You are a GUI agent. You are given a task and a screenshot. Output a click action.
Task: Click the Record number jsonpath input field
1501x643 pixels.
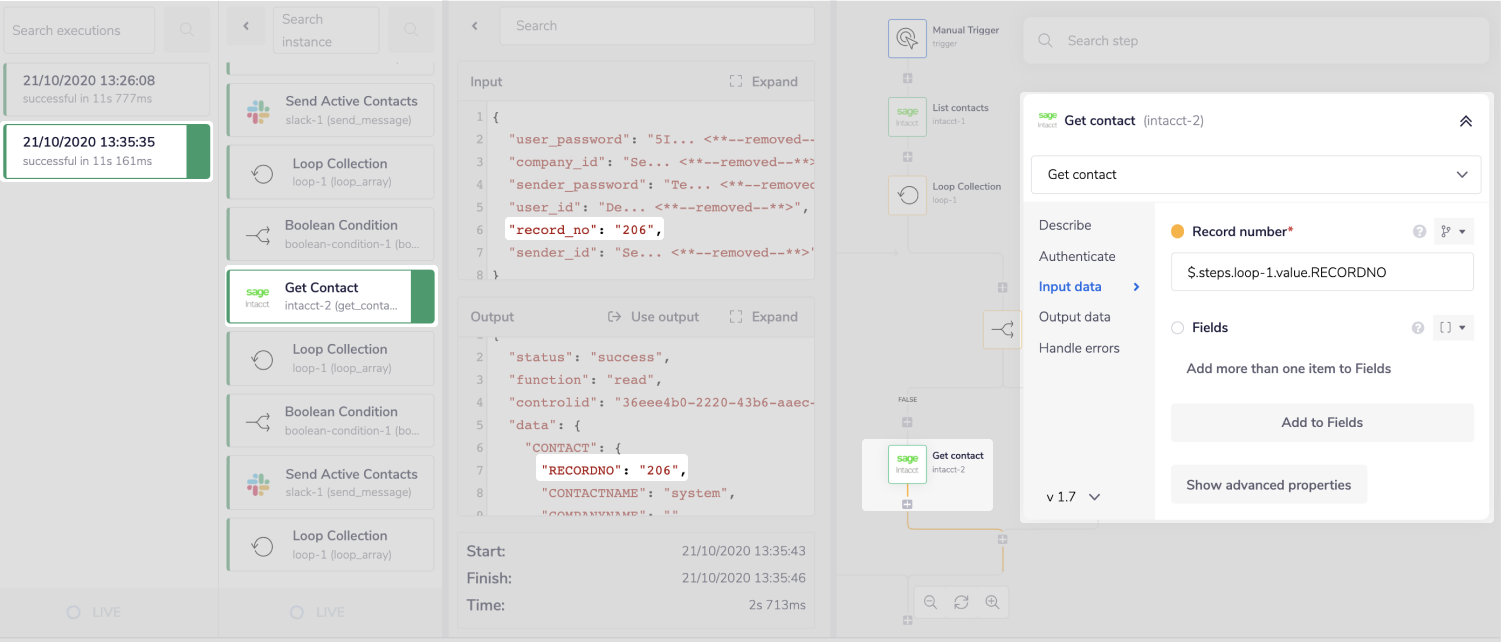click(x=1321, y=271)
